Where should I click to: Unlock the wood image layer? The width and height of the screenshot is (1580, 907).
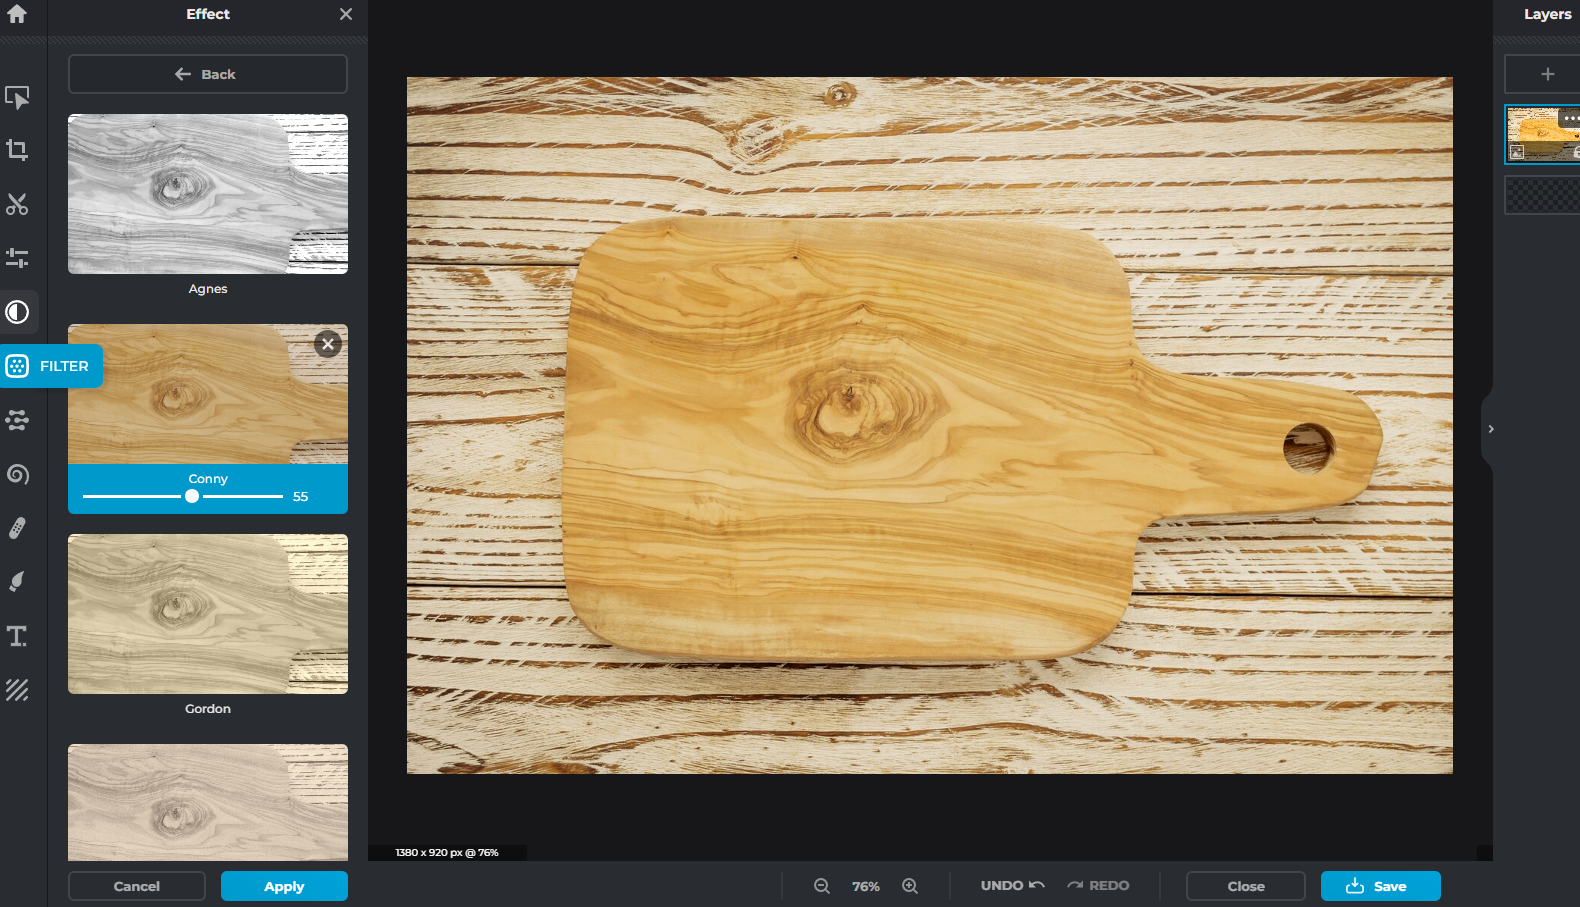(x=1574, y=152)
